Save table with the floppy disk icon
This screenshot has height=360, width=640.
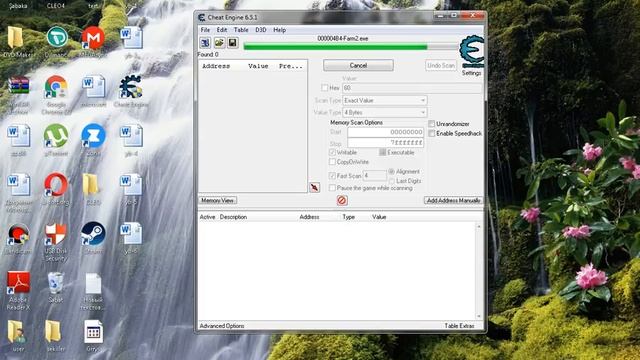pyautogui.click(x=233, y=42)
